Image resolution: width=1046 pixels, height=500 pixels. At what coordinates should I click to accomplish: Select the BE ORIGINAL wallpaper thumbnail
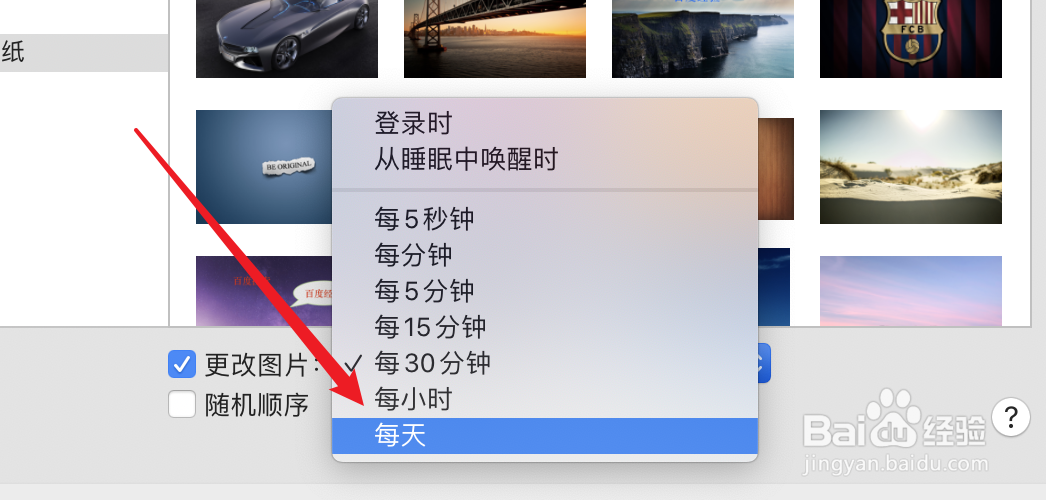[264, 167]
